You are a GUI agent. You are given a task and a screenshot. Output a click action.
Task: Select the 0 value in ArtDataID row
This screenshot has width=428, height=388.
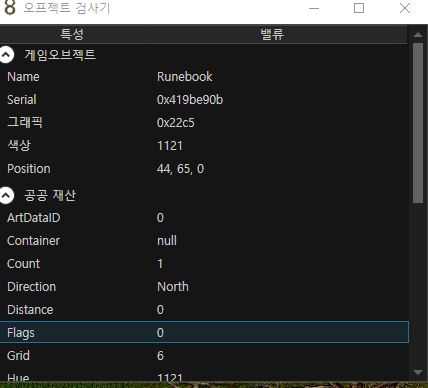[x=160, y=218]
